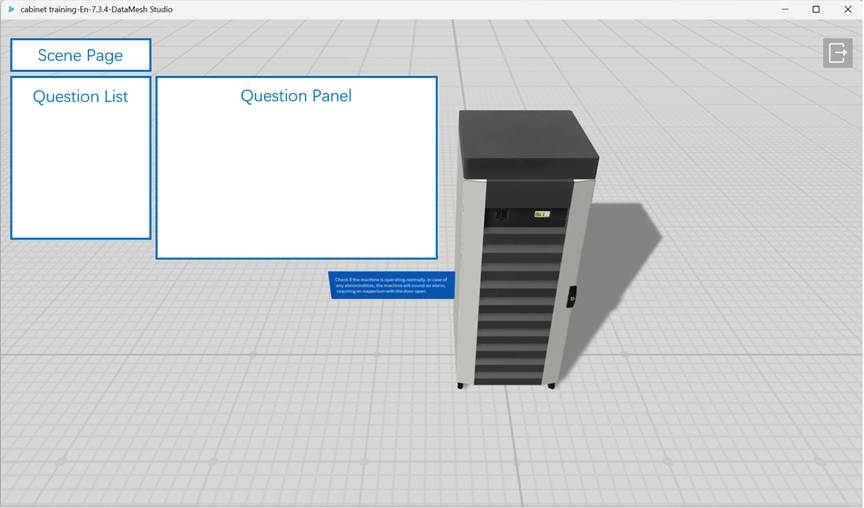Image resolution: width=864 pixels, height=508 pixels.
Task: Click the cabinet's front right foot
Action: click(551, 385)
